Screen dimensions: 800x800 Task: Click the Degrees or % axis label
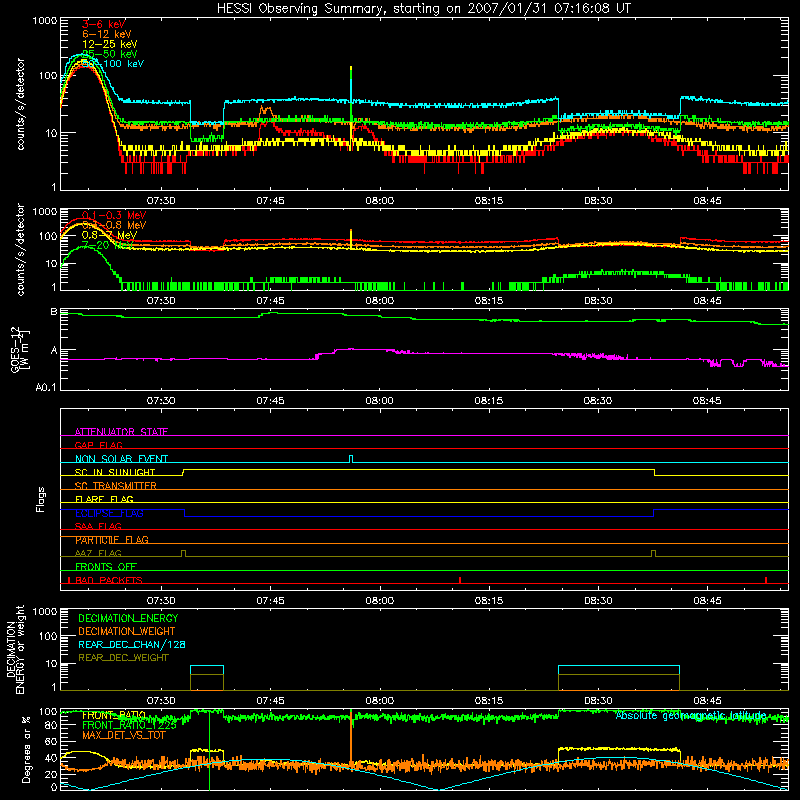[26, 749]
